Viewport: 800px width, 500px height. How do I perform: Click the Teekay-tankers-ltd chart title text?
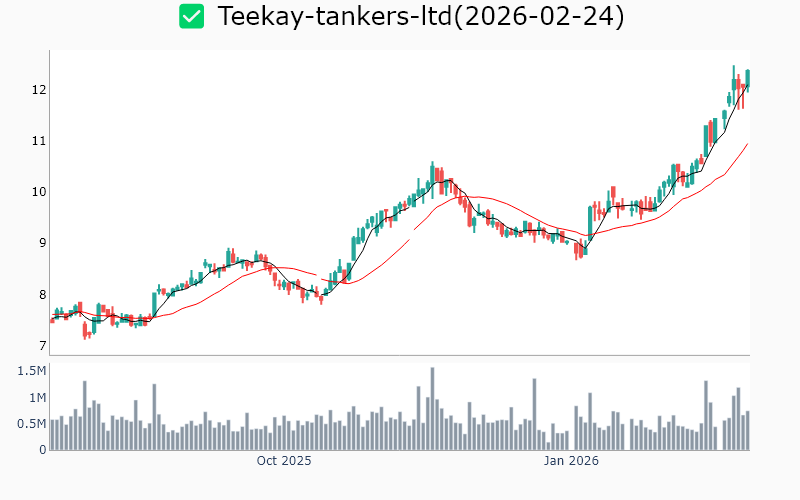click(x=421, y=17)
